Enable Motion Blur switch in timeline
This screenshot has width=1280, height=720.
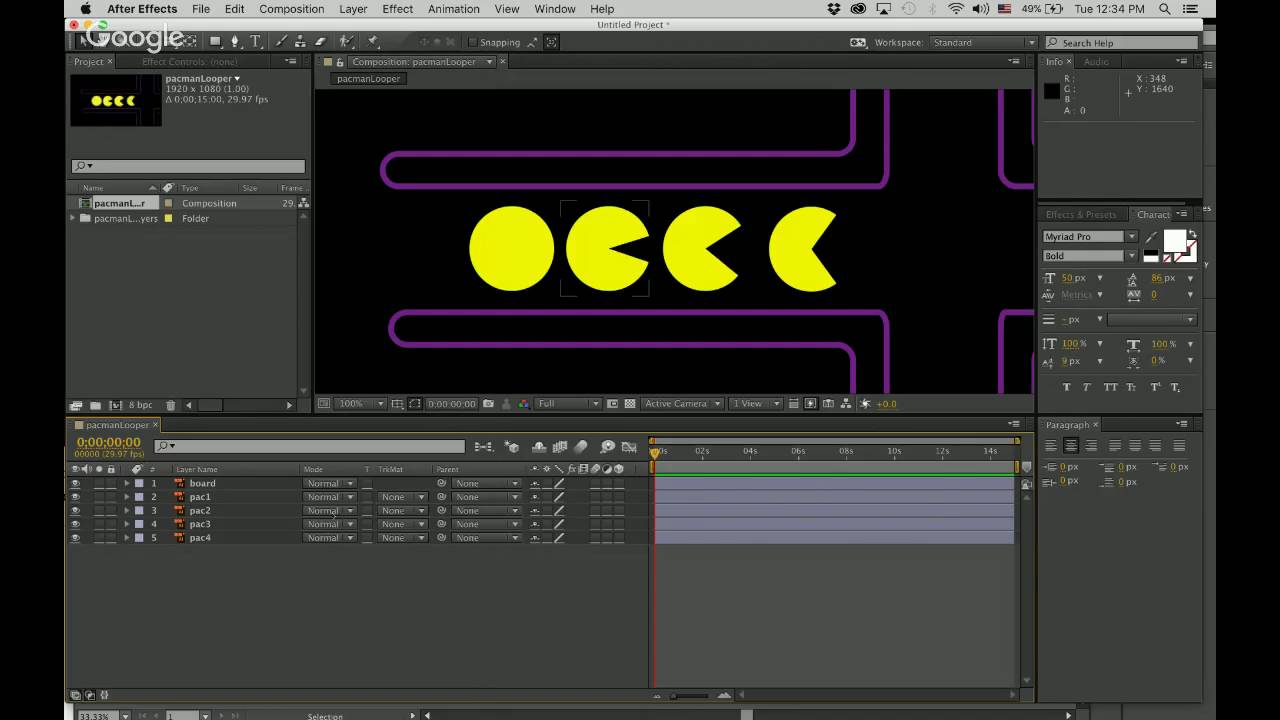click(581, 447)
